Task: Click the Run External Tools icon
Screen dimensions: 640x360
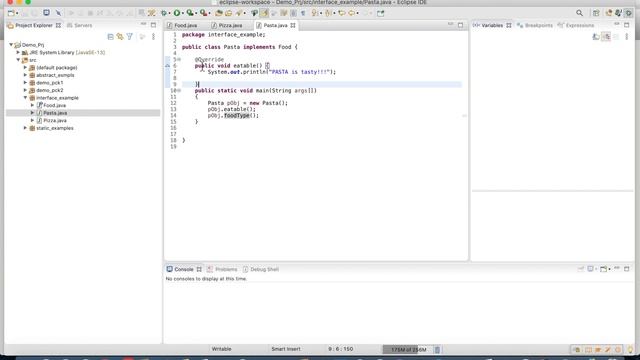Action: (x=203, y=13)
